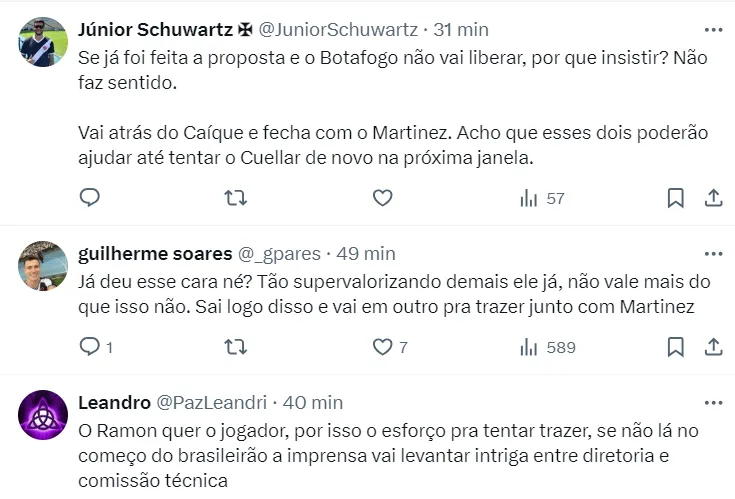Viewport: 735px width, 499px height.
Task: Like guilherme soares's tweet
Action: (382, 347)
